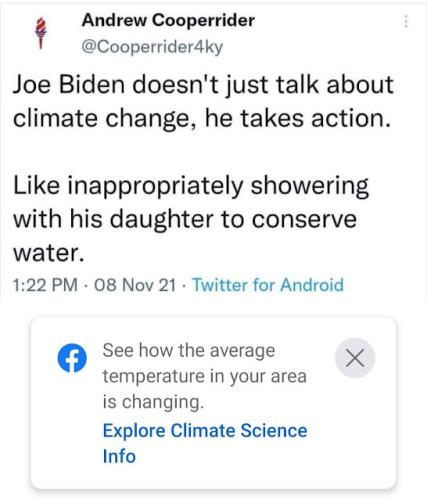The height and width of the screenshot is (500, 427).
Task: Click the 08 Nov 21 date
Action: click(x=135, y=285)
